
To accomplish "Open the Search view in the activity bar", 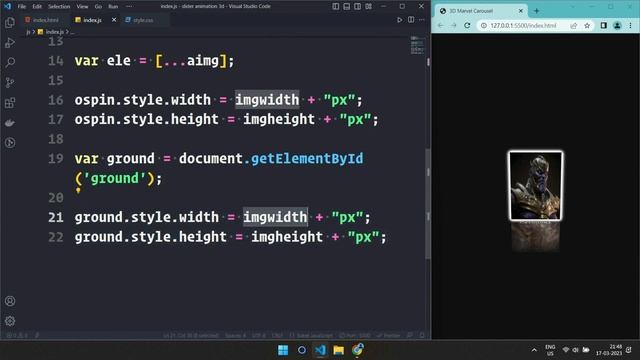I will pos(10,62).
